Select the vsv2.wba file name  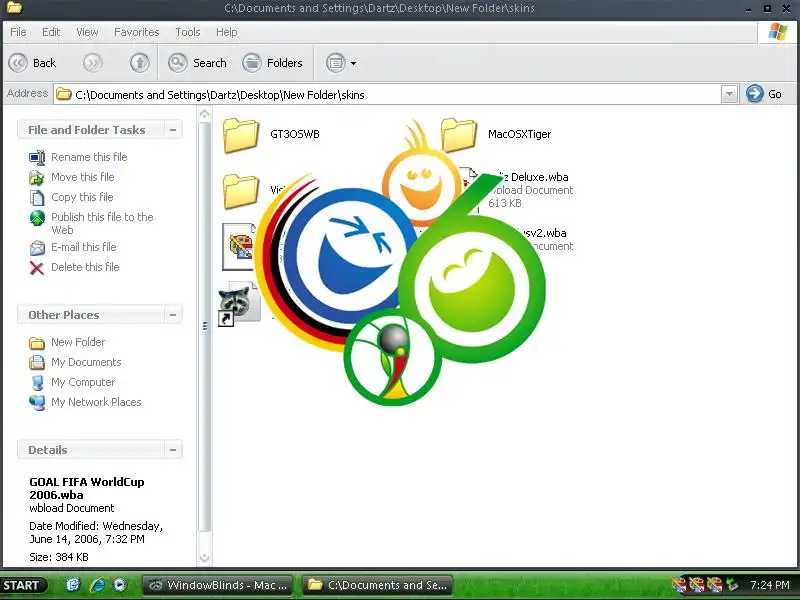point(542,233)
